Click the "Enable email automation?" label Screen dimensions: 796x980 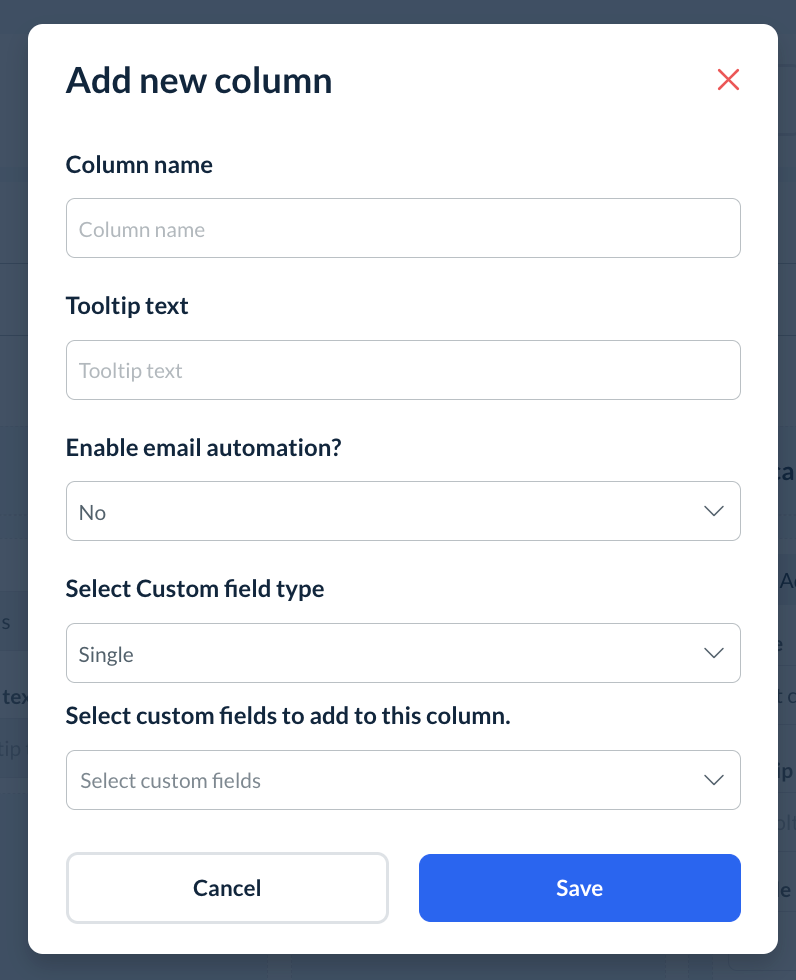tap(204, 448)
